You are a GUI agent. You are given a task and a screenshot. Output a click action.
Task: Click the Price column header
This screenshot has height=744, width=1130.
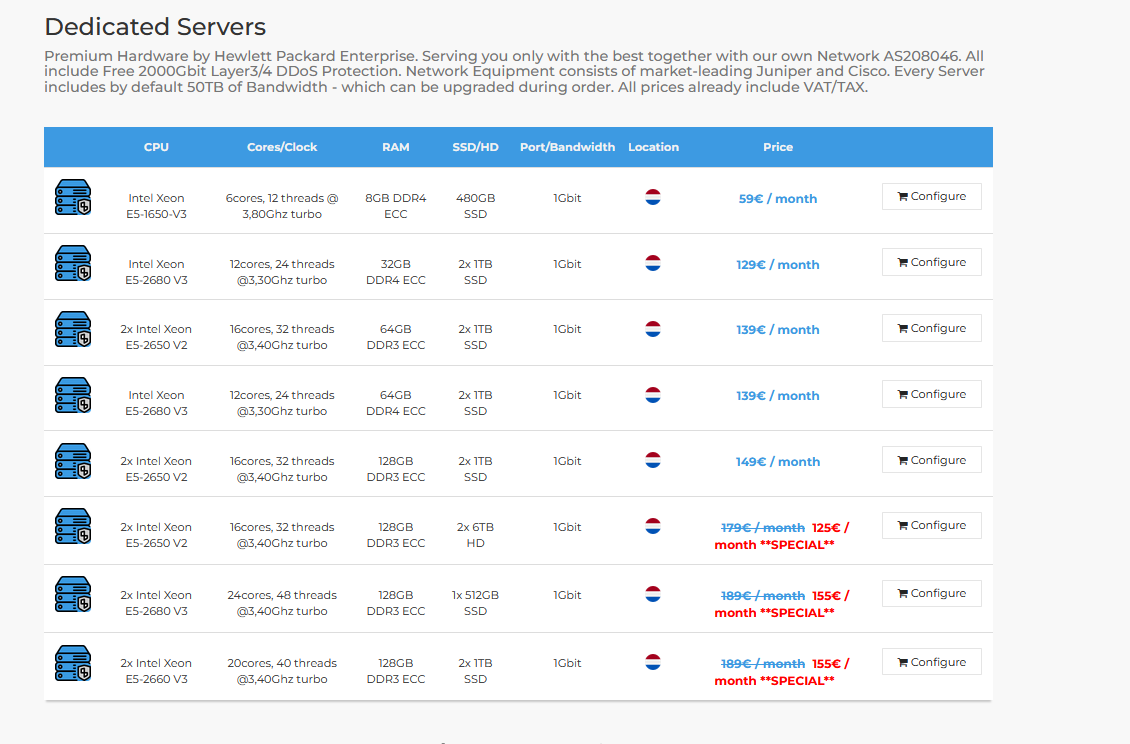pos(777,147)
